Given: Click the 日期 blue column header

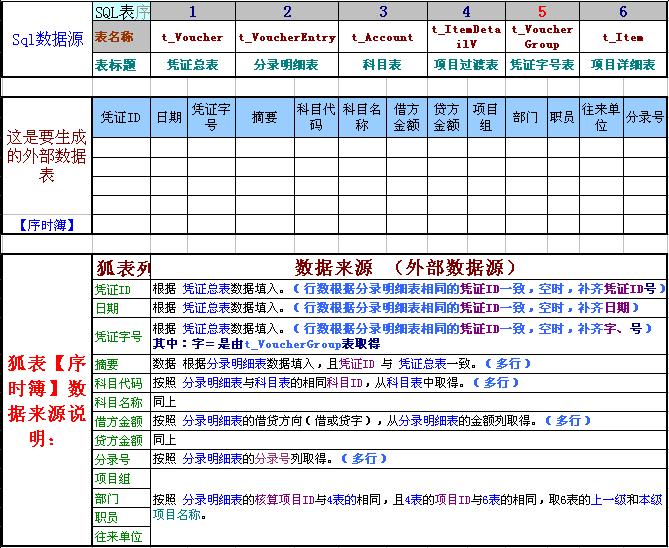Looking at the screenshot, I should pos(169,117).
